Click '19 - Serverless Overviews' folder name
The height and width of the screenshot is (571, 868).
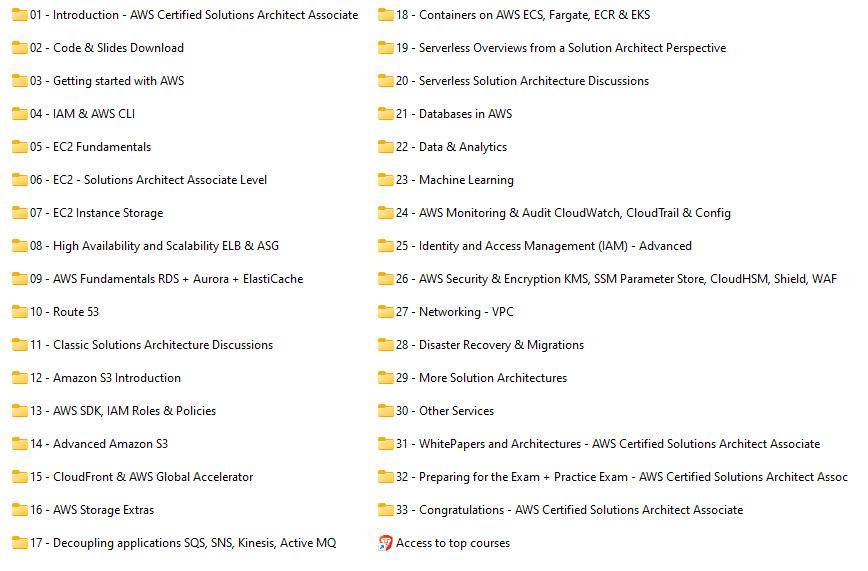click(561, 48)
